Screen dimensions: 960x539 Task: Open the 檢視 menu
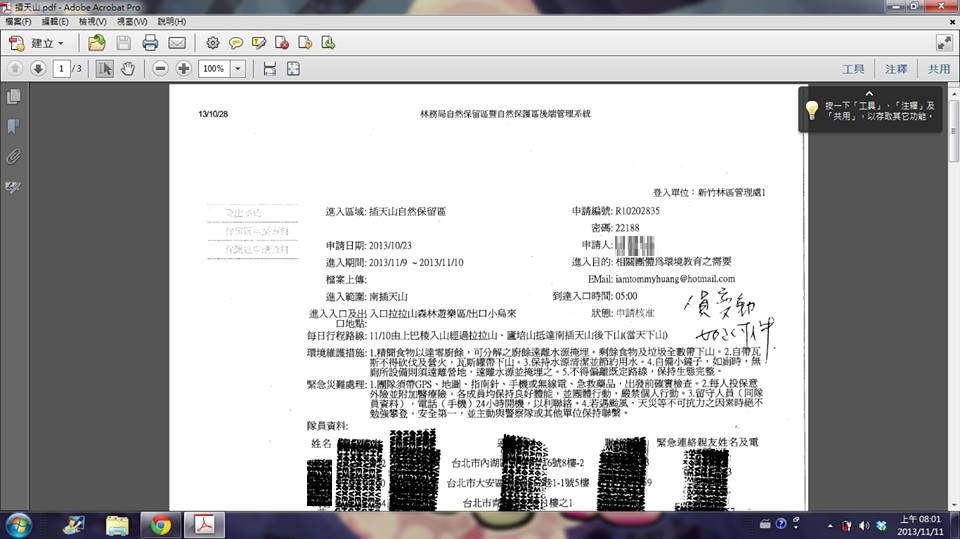point(130,21)
